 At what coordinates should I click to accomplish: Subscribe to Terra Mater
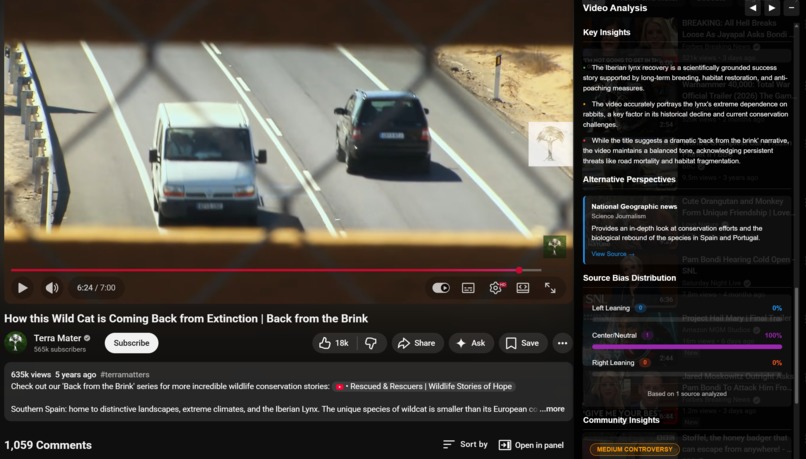point(131,343)
